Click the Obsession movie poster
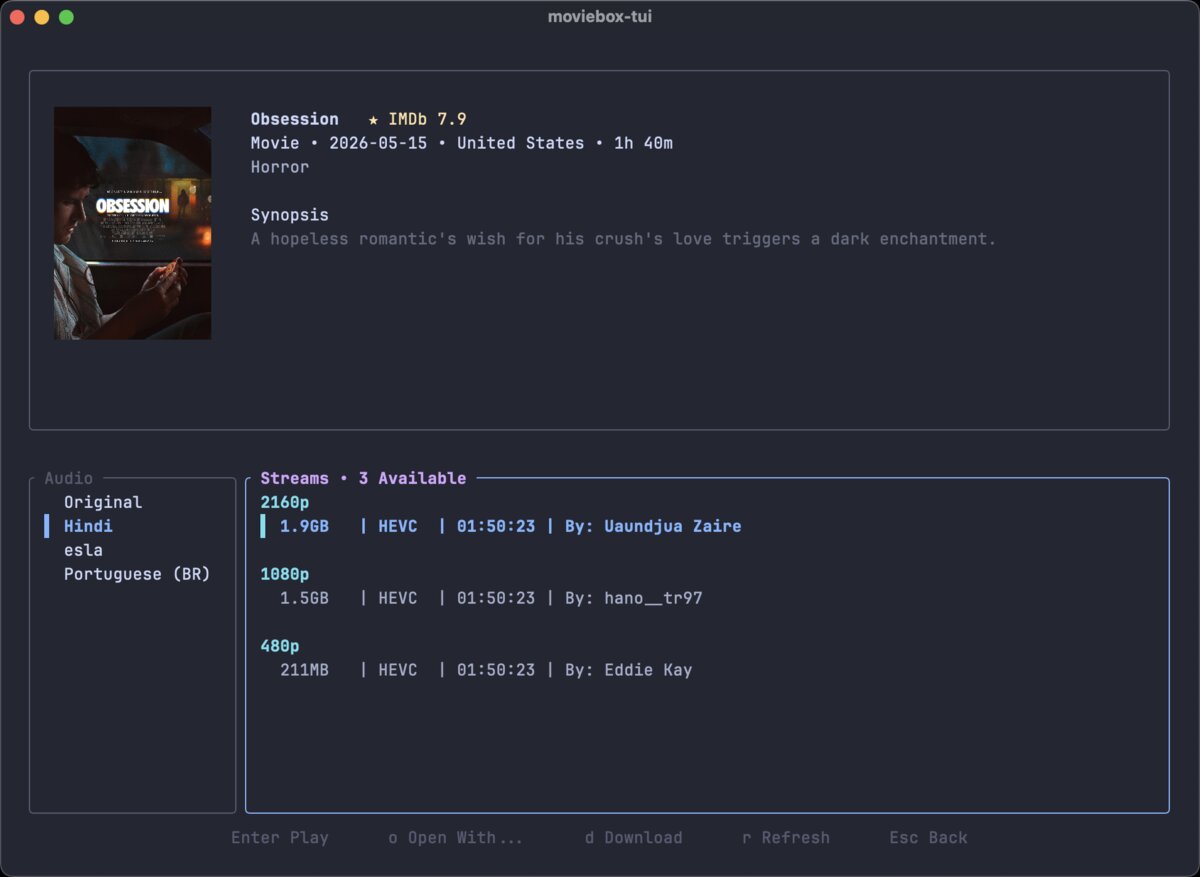This screenshot has height=877, width=1200. click(132, 223)
